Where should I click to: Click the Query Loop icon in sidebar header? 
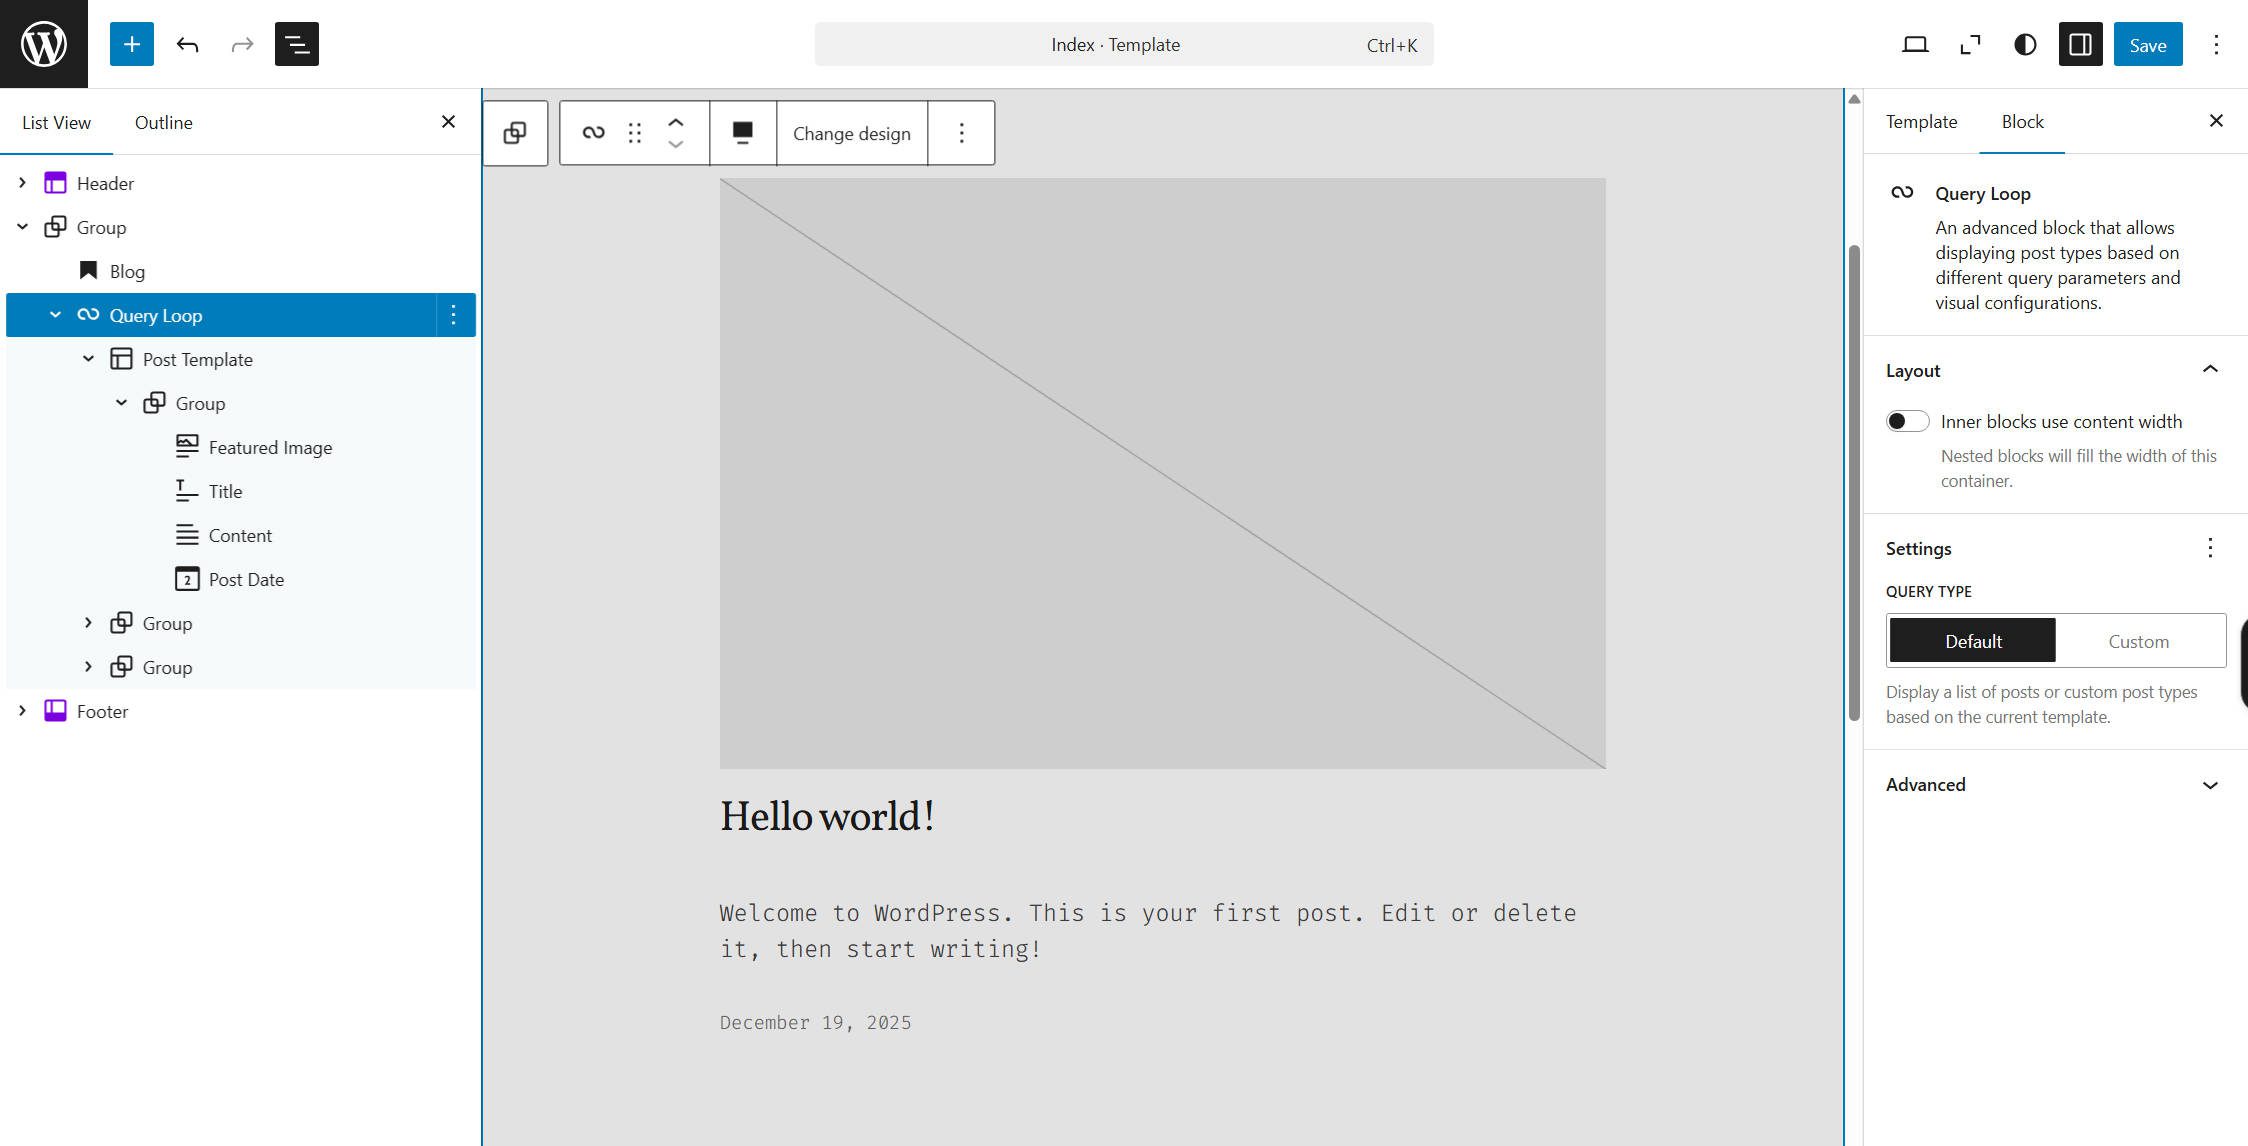point(1902,192)
